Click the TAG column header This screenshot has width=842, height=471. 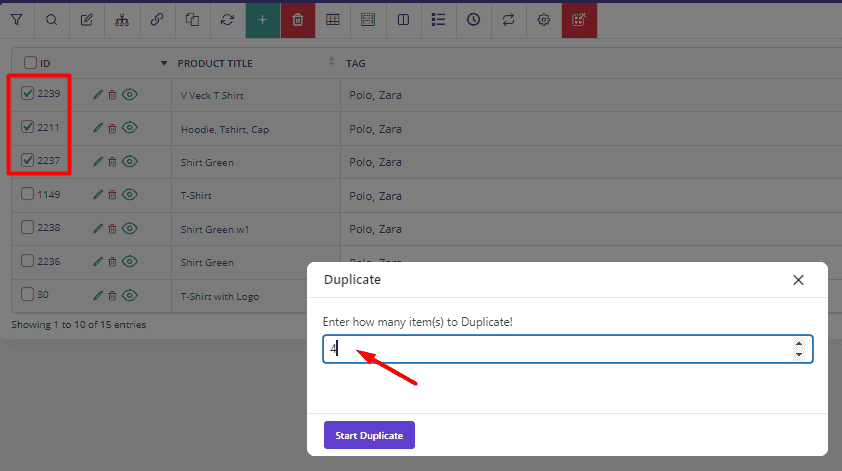coord(355,63)
